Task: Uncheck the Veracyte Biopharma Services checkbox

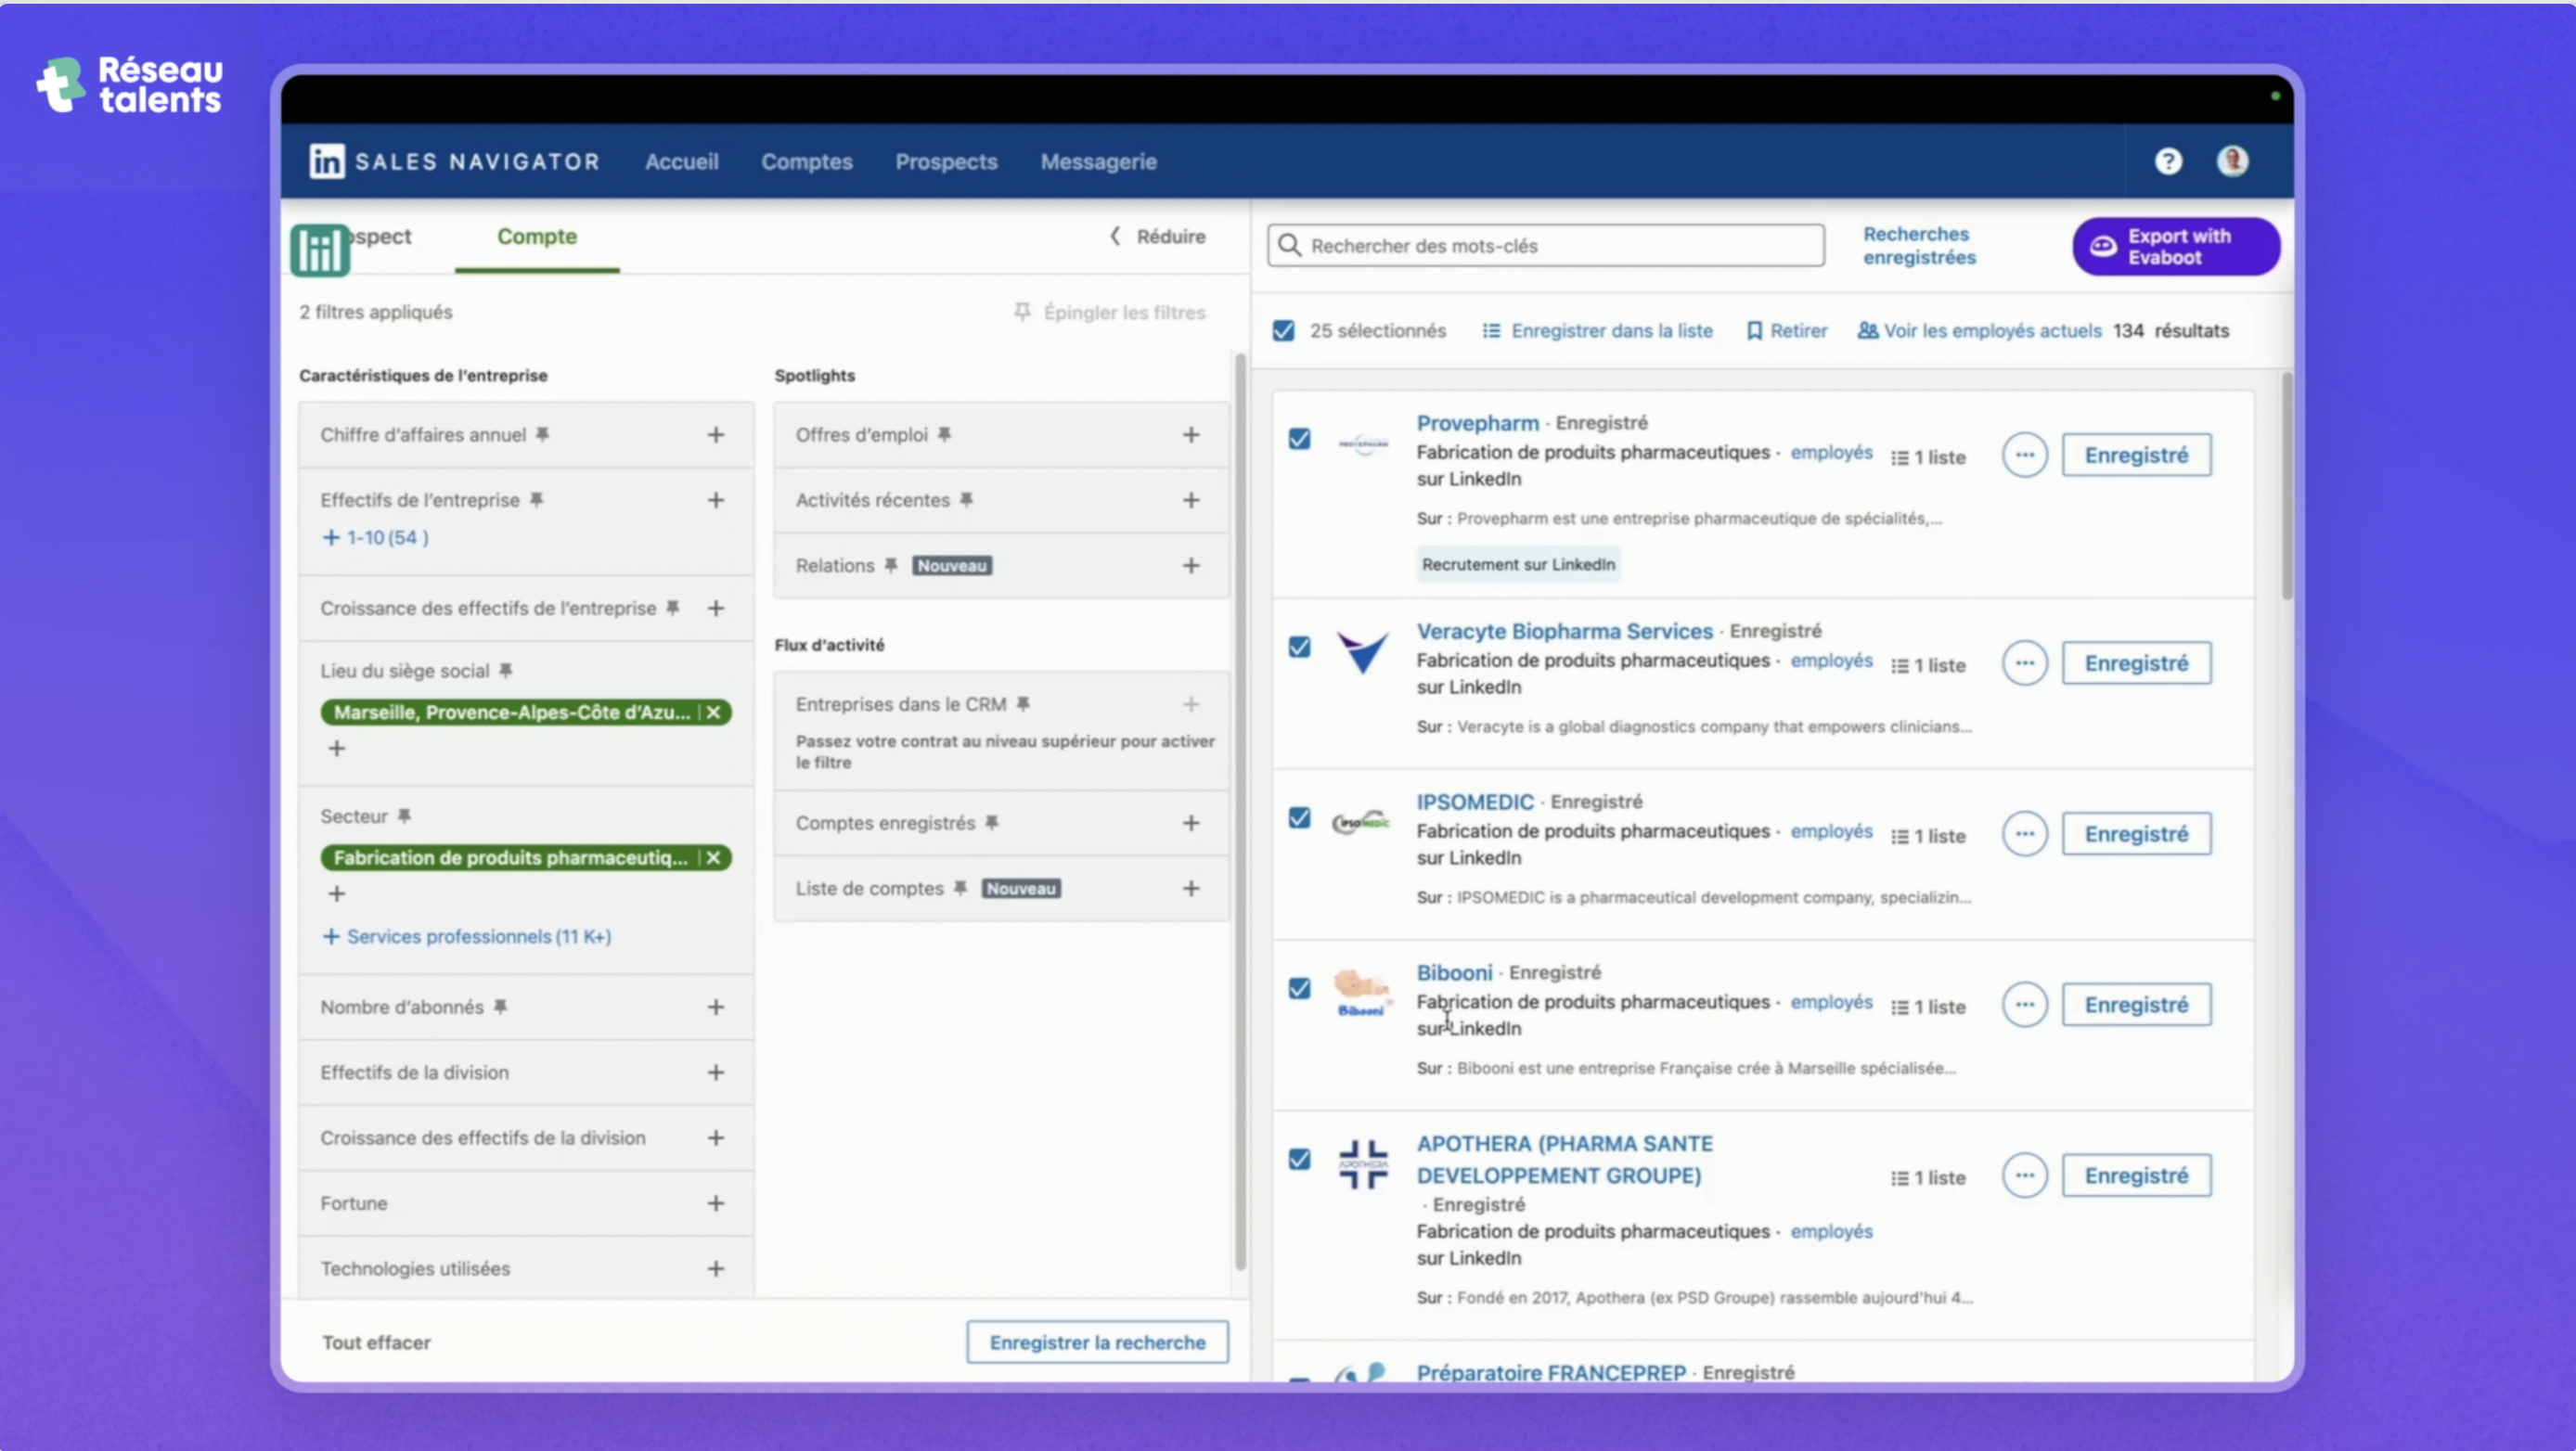Action: [1299, 647]
